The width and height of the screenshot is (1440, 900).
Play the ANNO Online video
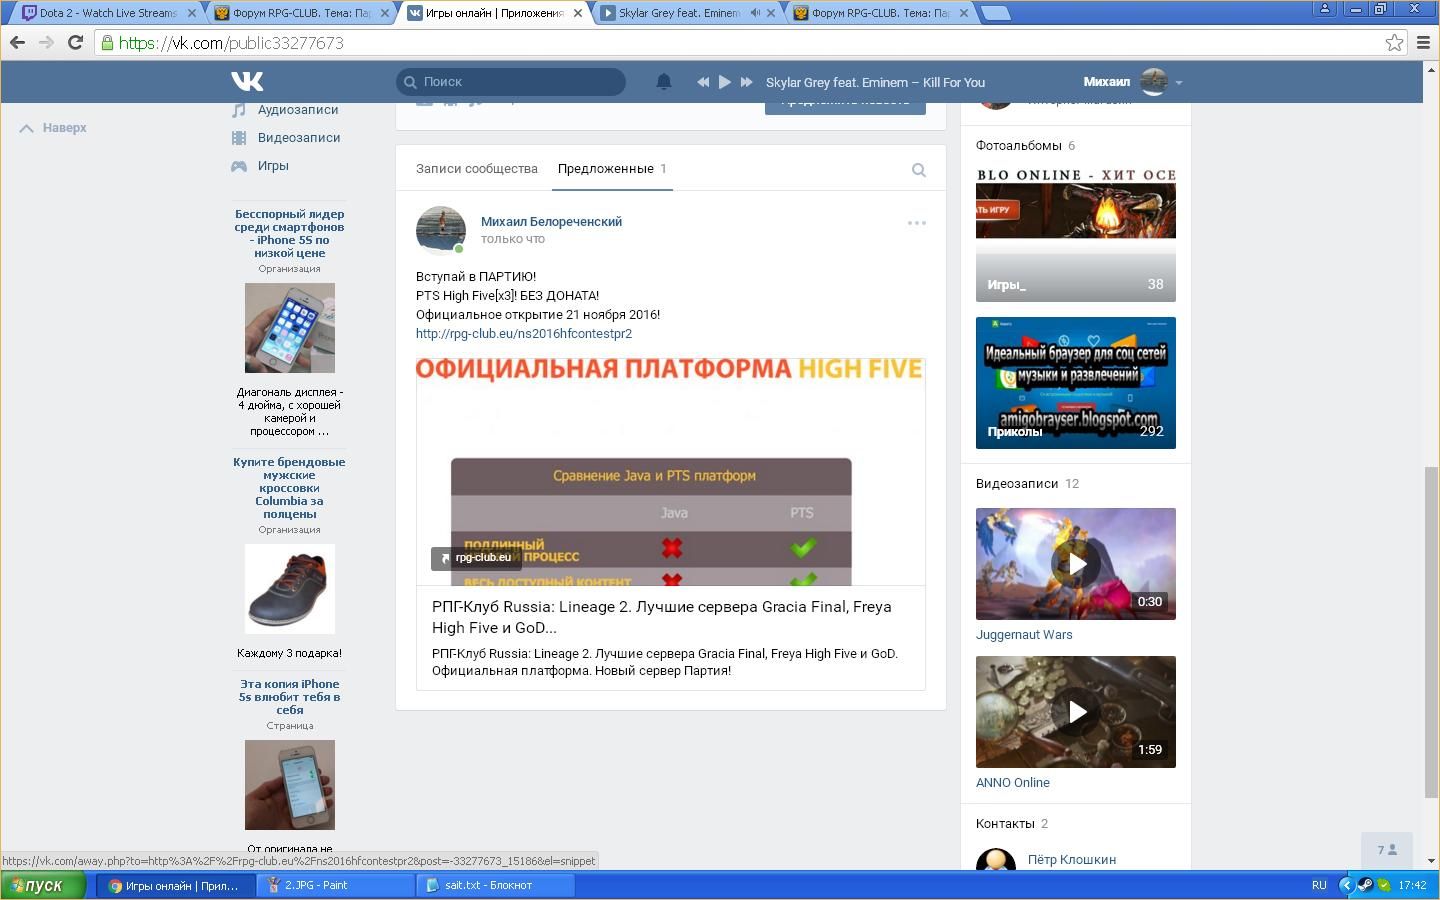[x=1076, y=712]
